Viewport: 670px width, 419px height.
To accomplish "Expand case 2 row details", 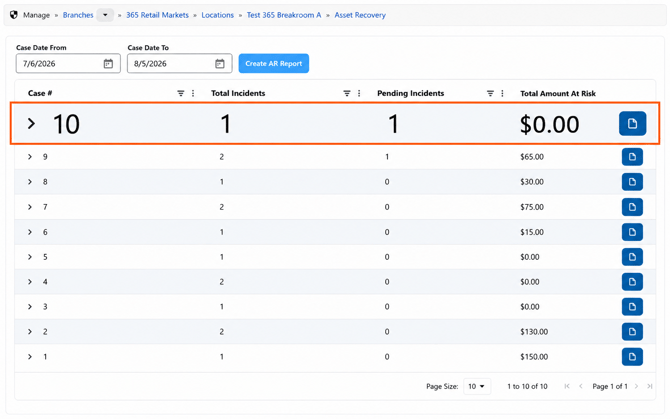I will [x=30, y=331].
